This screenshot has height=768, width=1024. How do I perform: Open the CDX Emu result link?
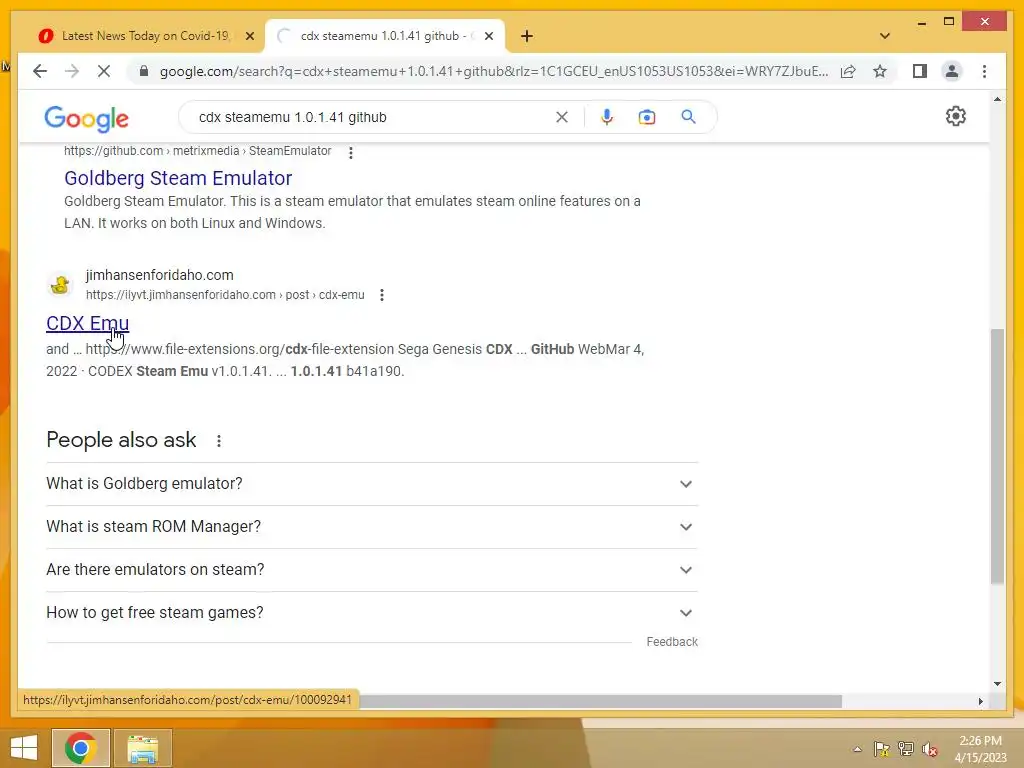88,323
